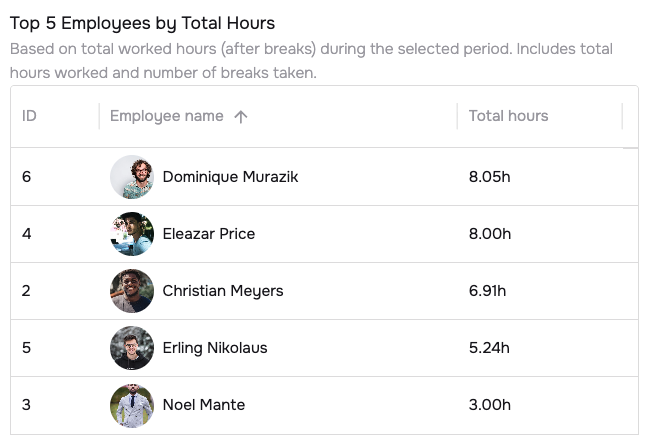Click the Top 5 Employees by Total Hours heading
Screen dimensions: 651x435
(x=142, y=23)
